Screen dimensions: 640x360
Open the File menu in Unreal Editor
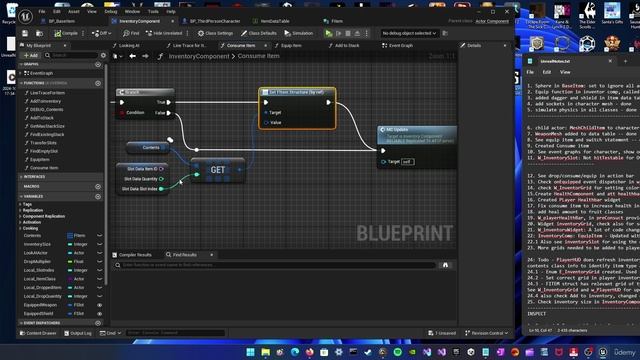click(42, 11)
